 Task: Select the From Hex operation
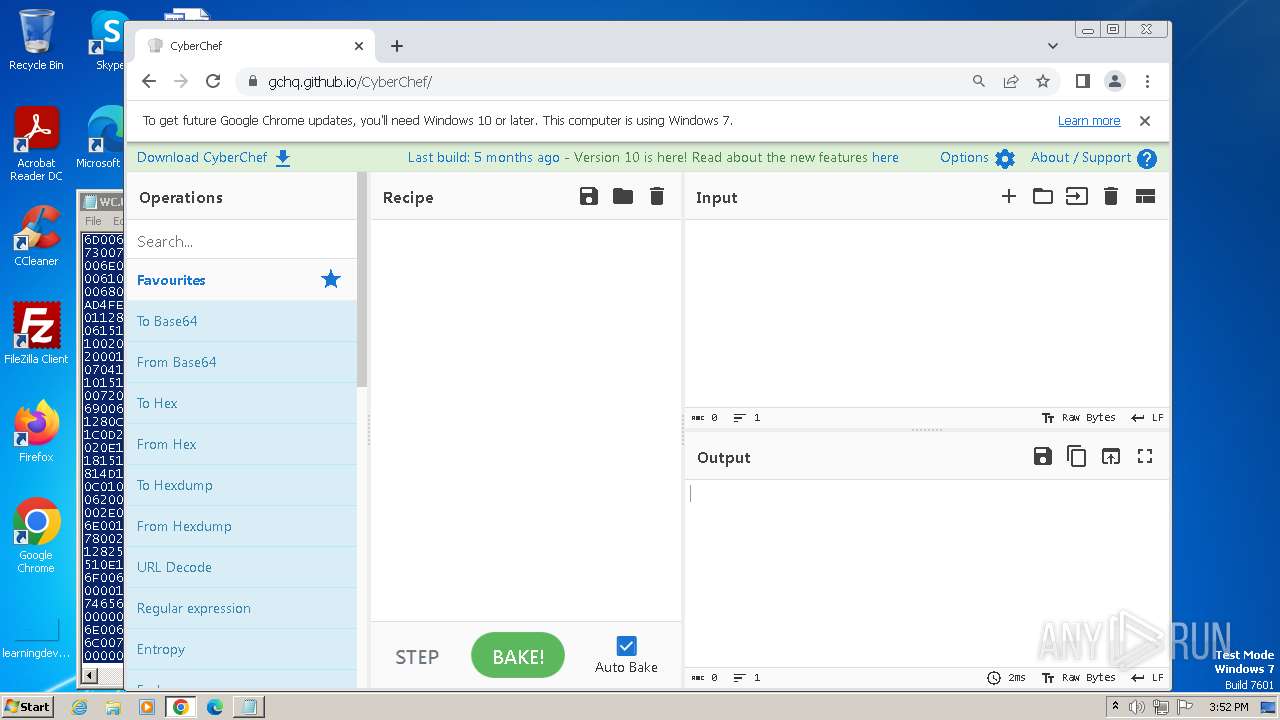click(x=241, y=444)
